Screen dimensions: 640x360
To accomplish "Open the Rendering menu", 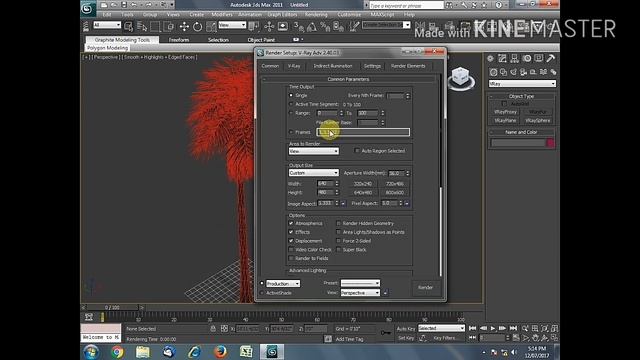I will click(316, 15).
